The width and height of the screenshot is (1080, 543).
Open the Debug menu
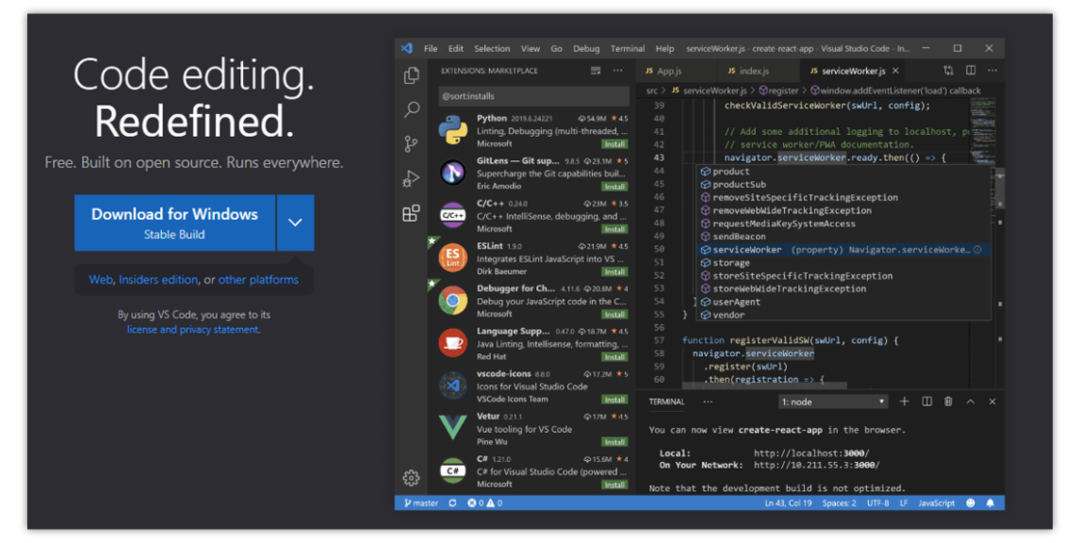[x=586, y=49]
